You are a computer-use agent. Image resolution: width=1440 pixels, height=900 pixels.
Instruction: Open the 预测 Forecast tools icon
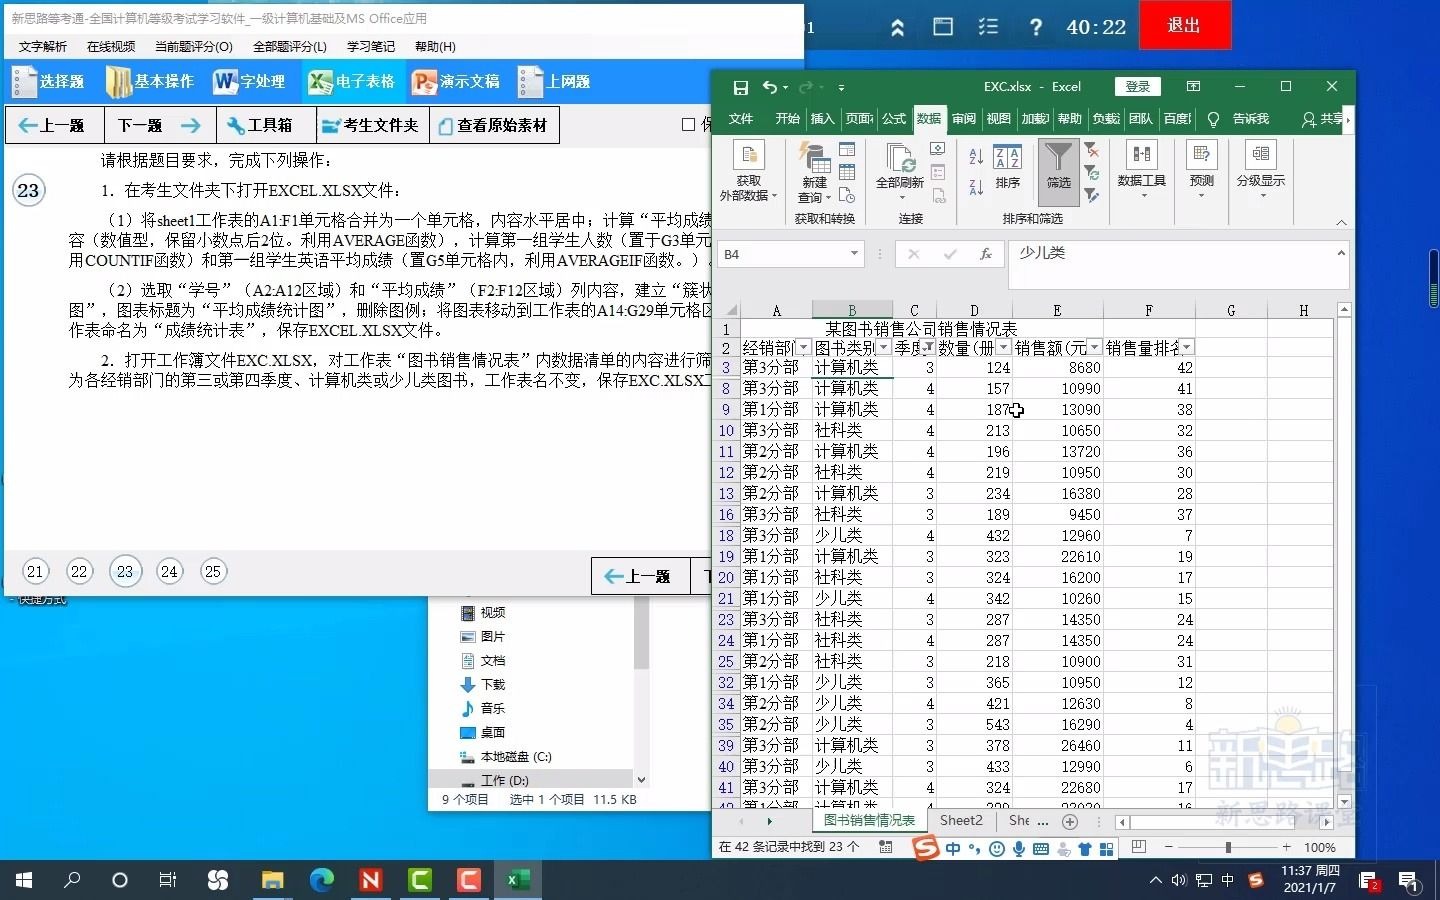tap(1201, 165)
